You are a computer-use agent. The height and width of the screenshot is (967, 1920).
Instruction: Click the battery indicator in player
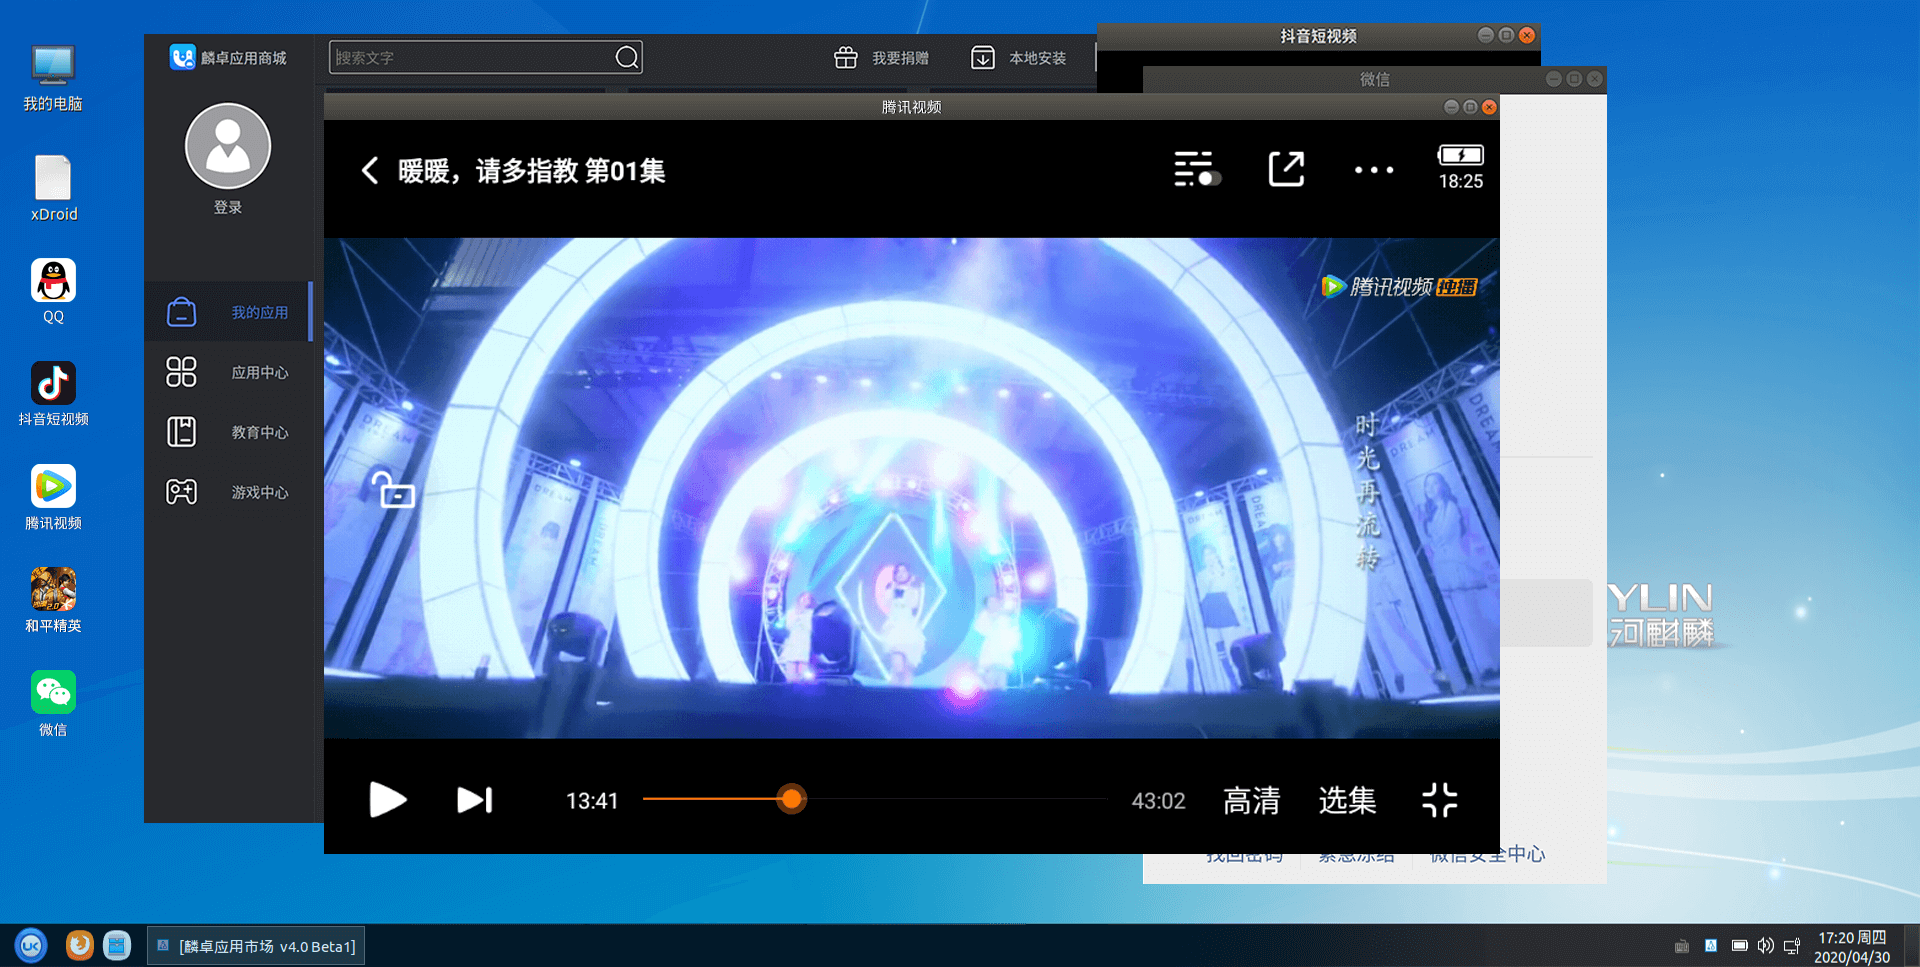(1460, 155)
